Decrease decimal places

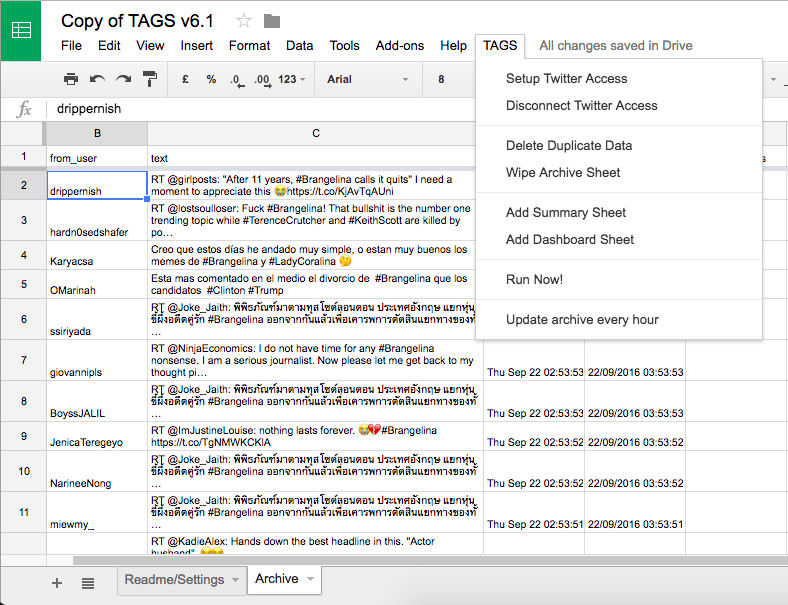[237, 80]
